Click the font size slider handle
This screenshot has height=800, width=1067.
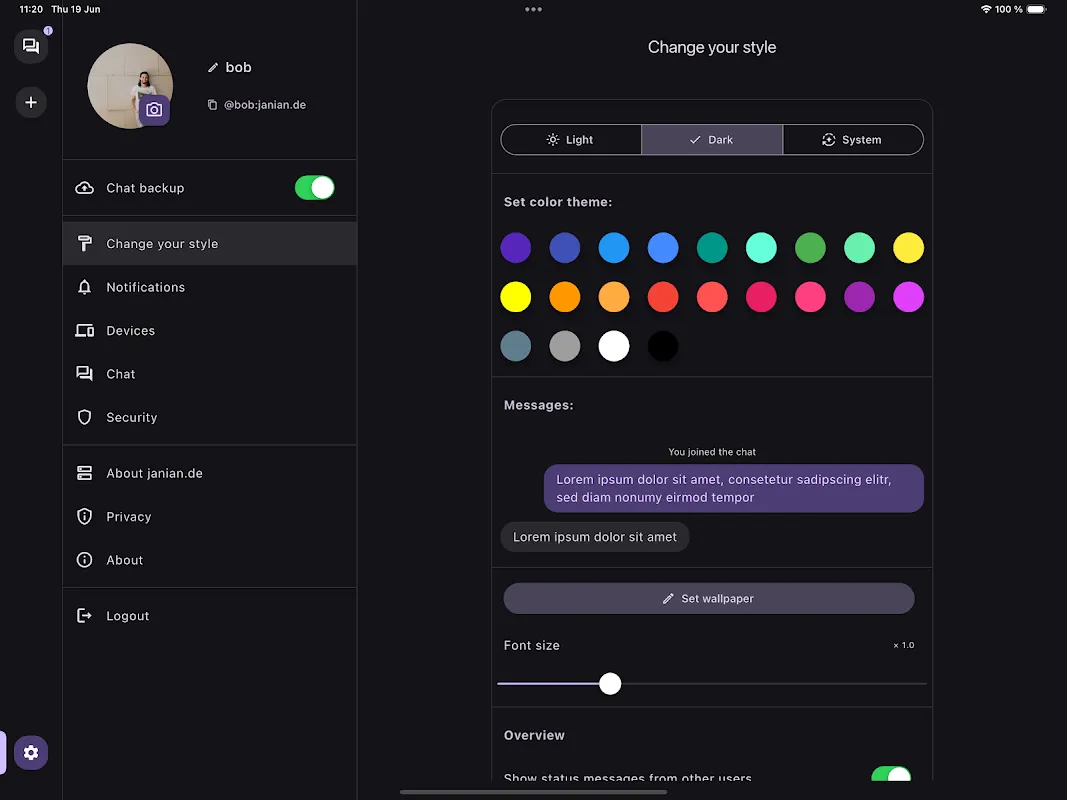coord(610,684)
